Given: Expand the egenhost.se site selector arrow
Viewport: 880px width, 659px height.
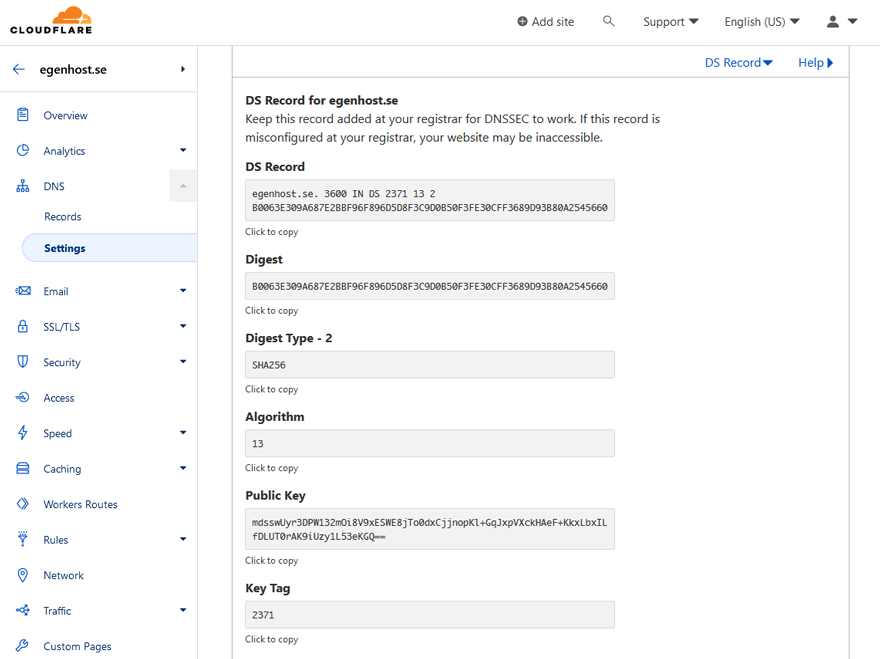Looking at the screenshot, I should [x=182, y=69].
